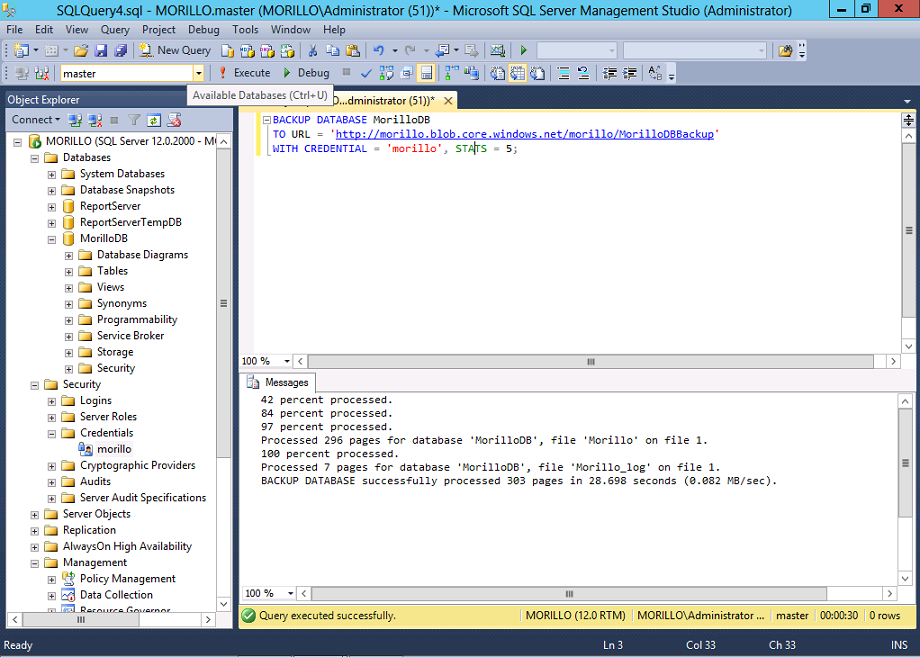Click the Increase Indent icon
The height and width of the screenshot is (657, 920).
coord(630,73)
